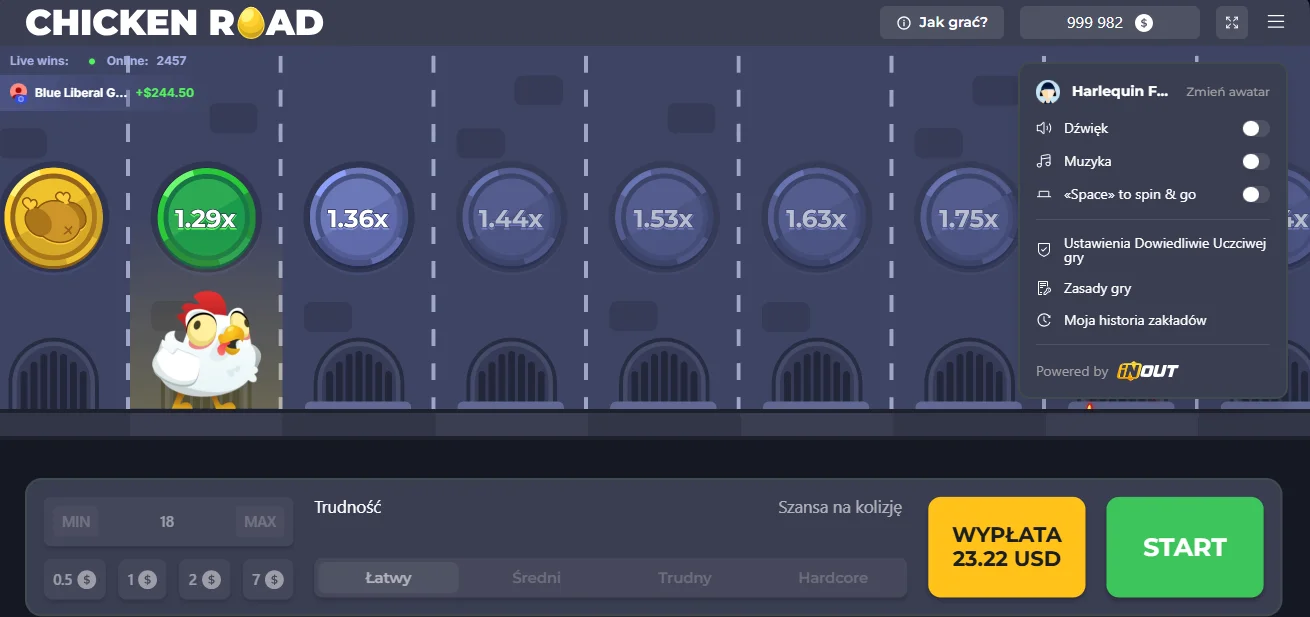Enable the Dźwięk sound toggle
1310x617 pixels.
1255,128
